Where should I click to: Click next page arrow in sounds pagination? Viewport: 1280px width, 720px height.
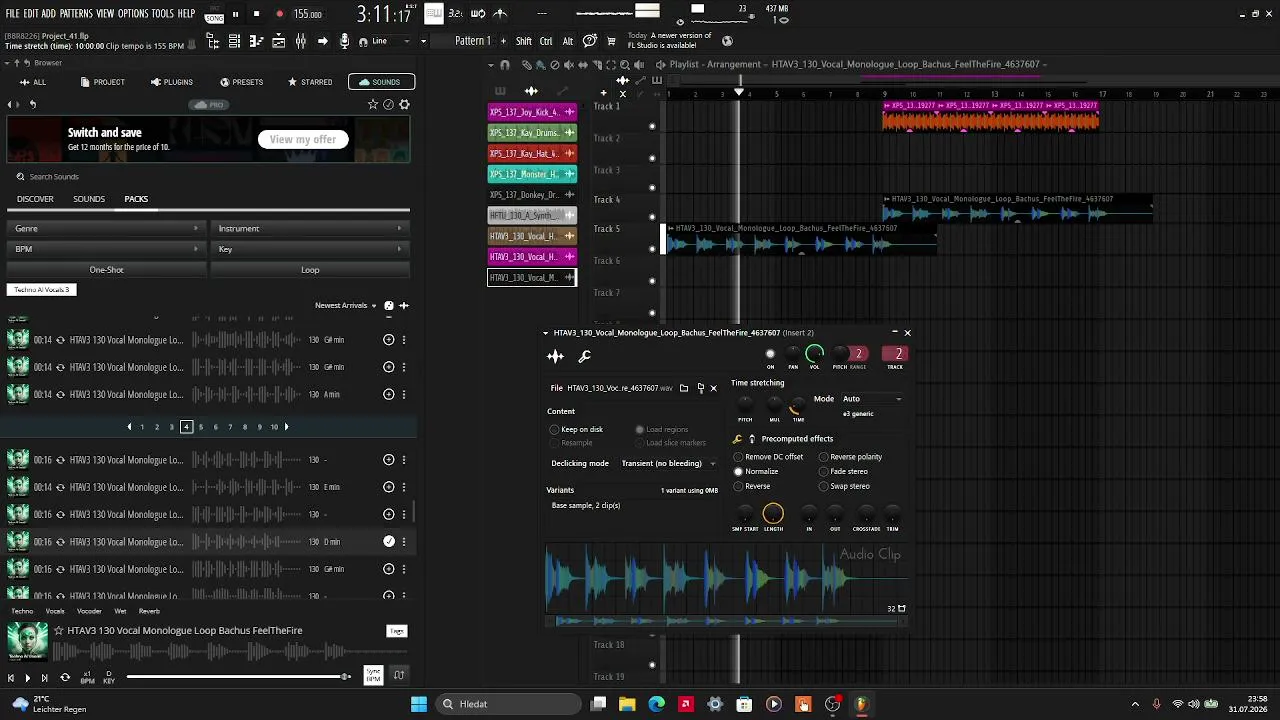pyautogui.click(x=287, y=427)
